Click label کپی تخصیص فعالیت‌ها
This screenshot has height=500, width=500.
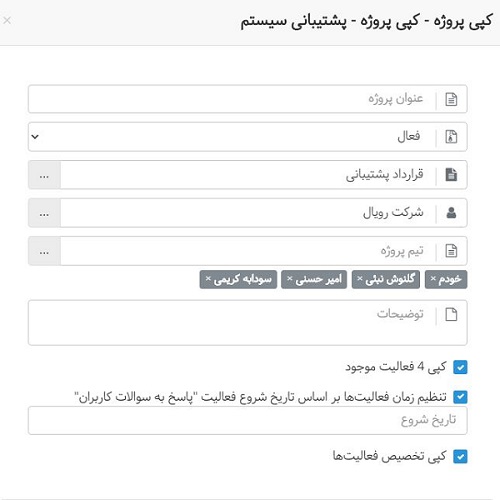tap(389, 456)
